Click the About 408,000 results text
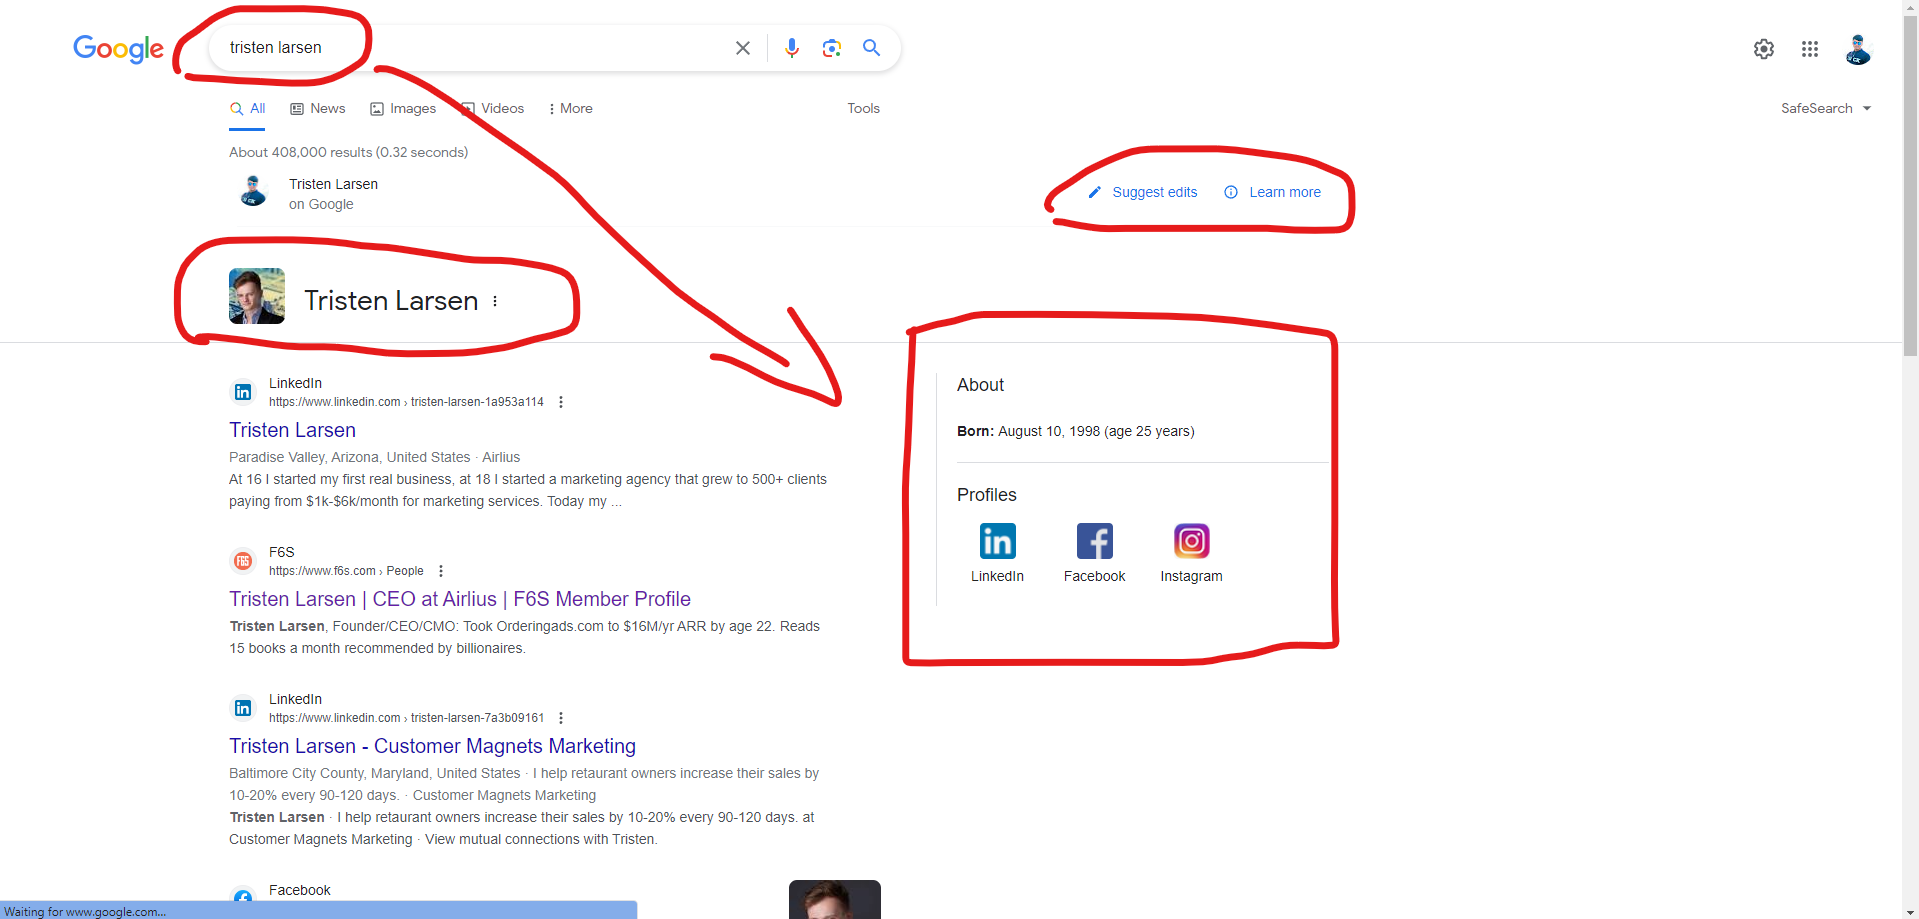 point(348,152)
